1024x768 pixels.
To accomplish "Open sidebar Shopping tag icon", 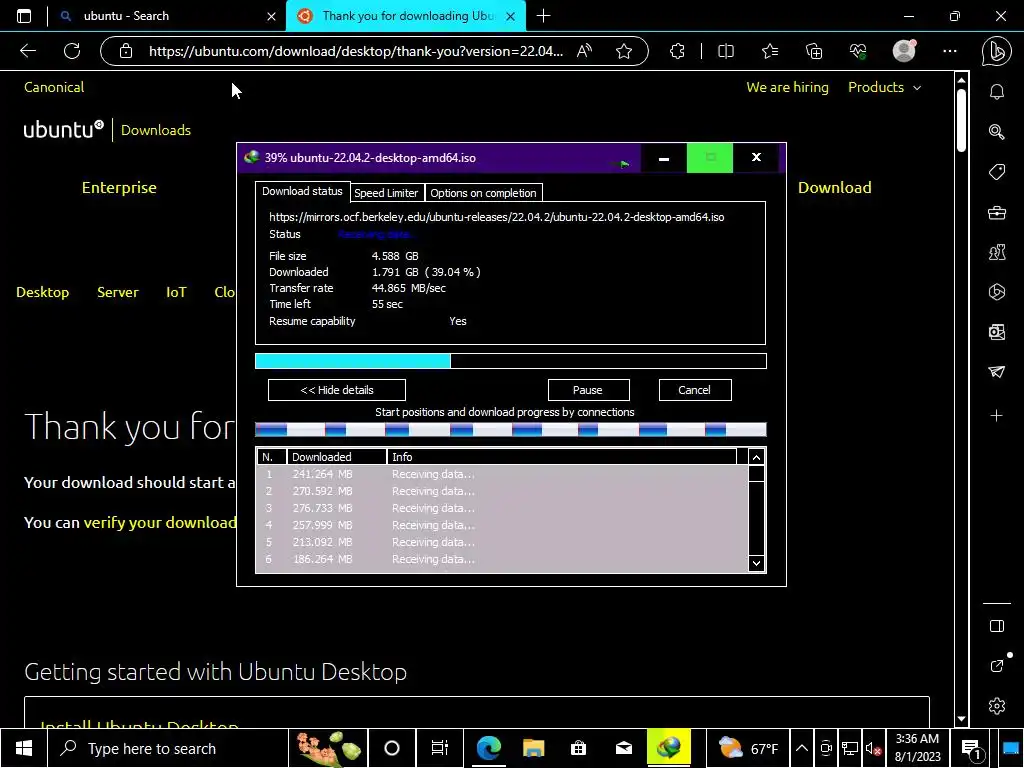I will [997, 172].
